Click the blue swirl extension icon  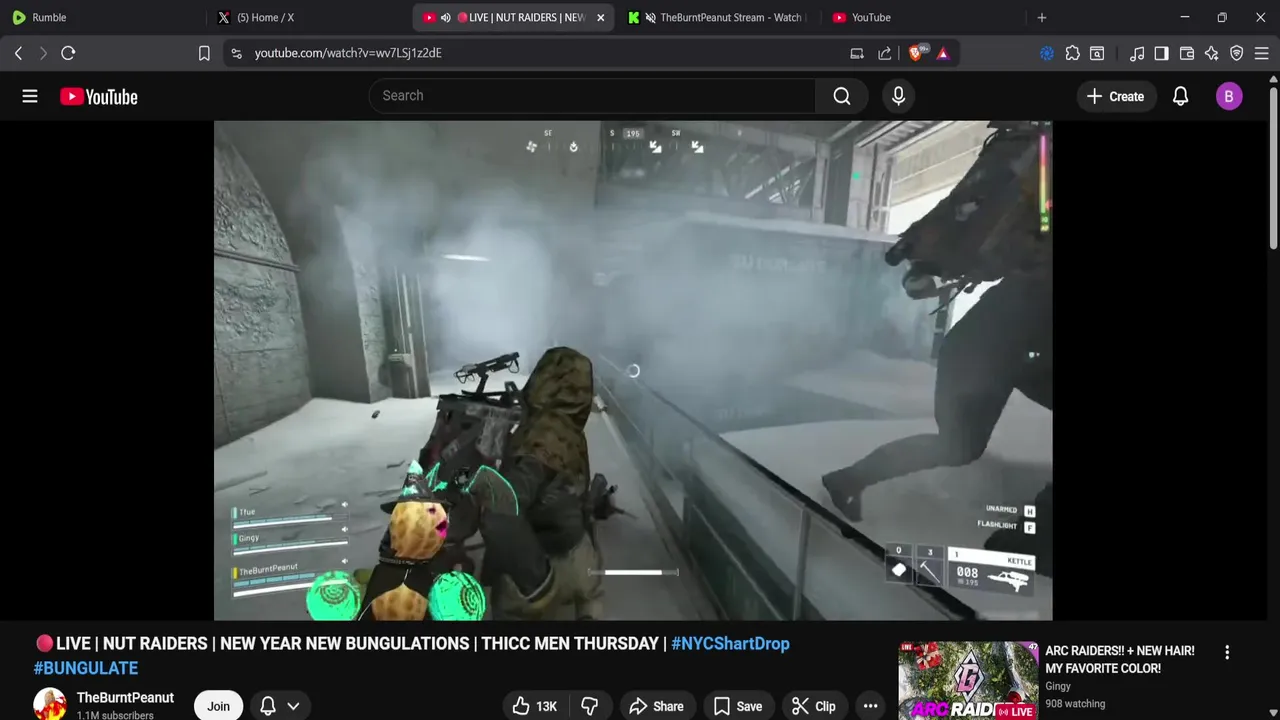[1047, 53]
